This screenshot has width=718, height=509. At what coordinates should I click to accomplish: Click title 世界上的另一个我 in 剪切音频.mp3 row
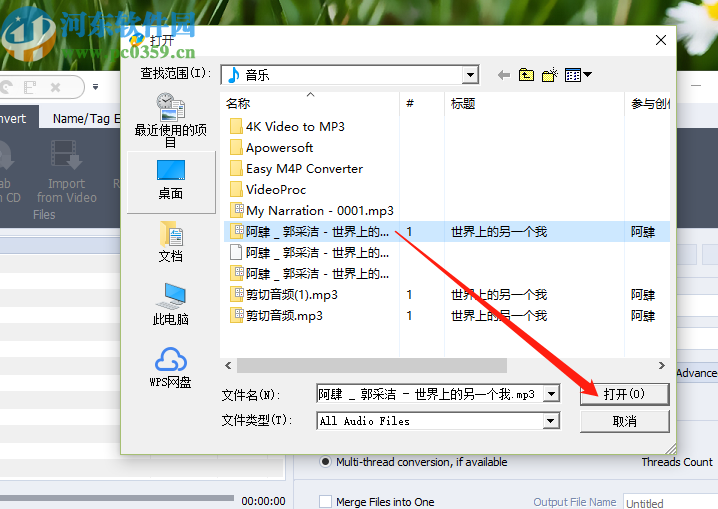pos(499,316)
